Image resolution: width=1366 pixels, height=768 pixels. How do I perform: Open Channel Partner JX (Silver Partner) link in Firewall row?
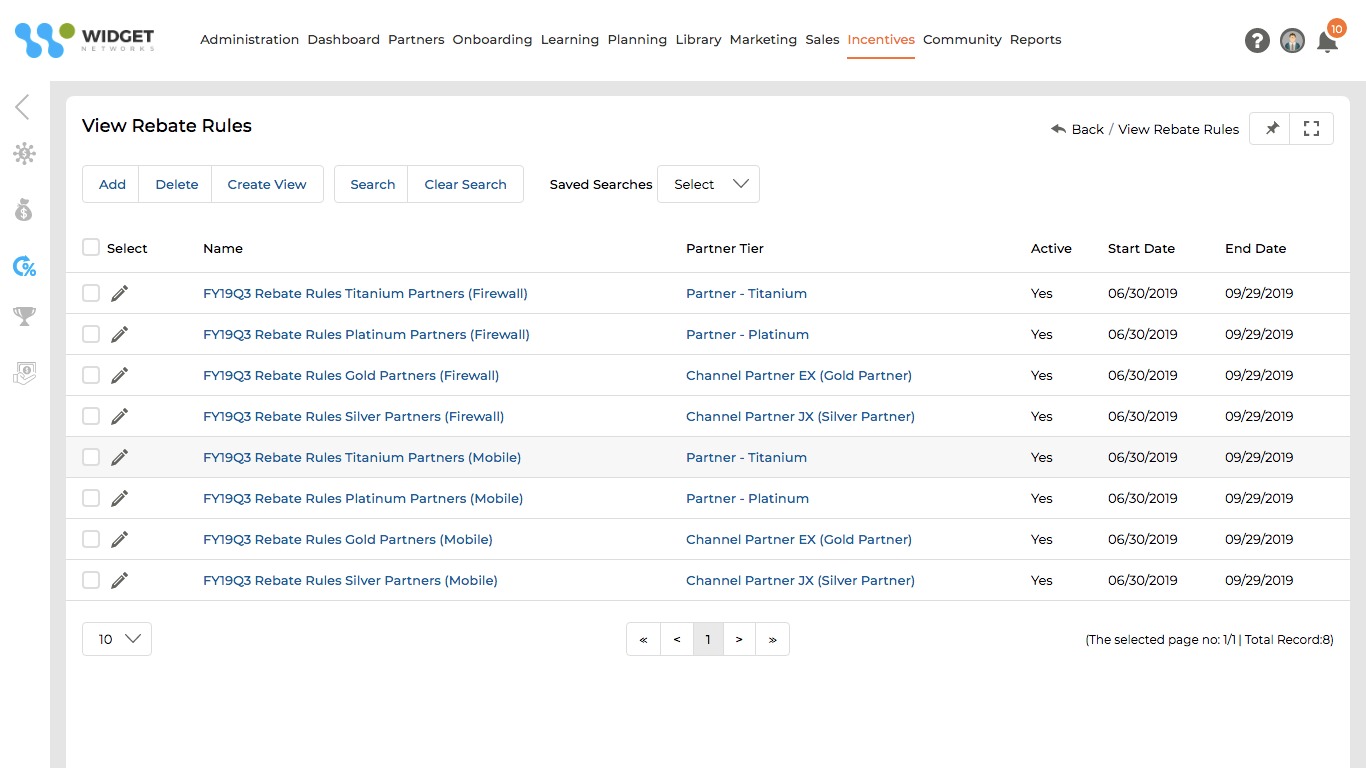click(800, 416)
